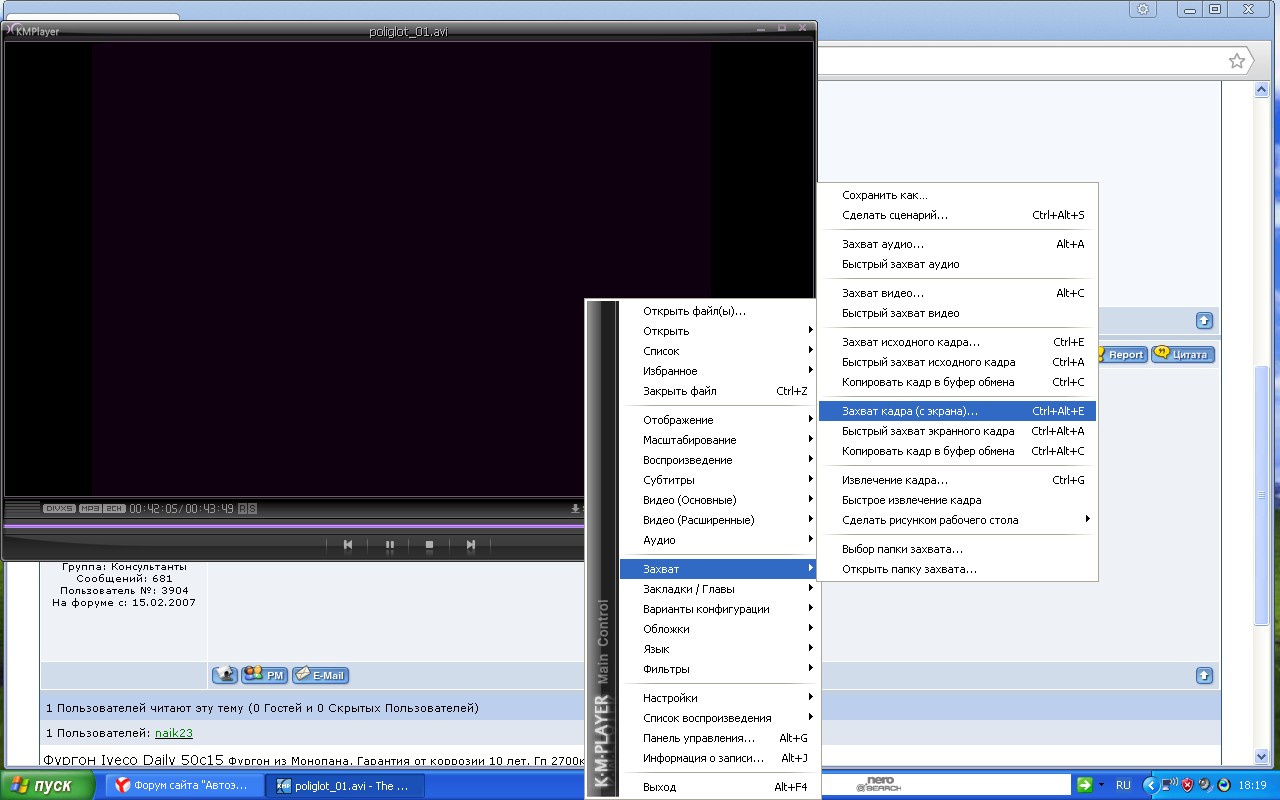Click the DIVX5 codec badge
The height and width of the screenshot is (800, 1280).
click(x=59, y=508)
